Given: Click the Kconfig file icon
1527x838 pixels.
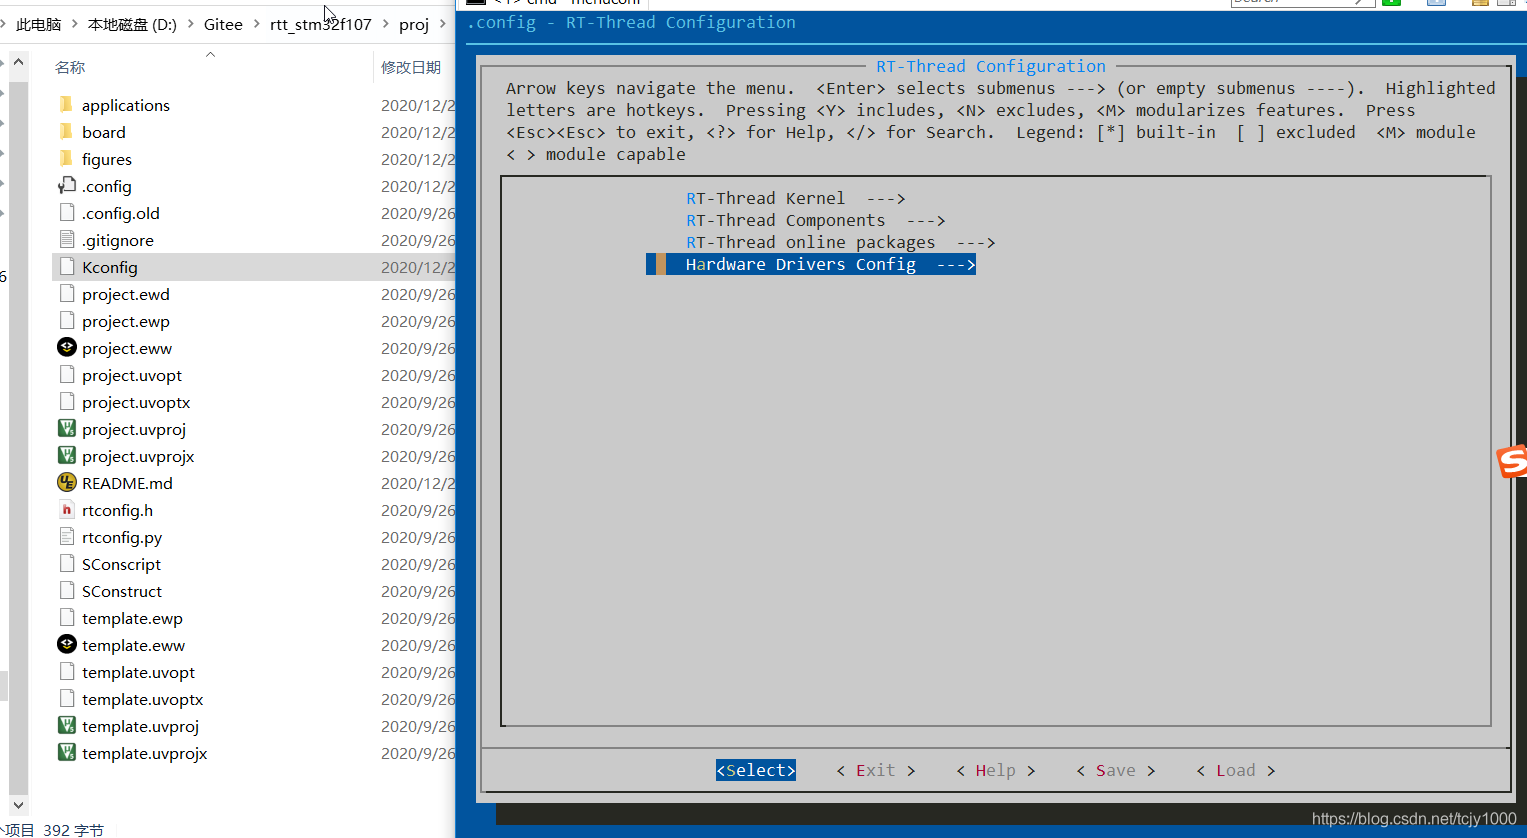Looking at the screenshot, I should (66, 267).
